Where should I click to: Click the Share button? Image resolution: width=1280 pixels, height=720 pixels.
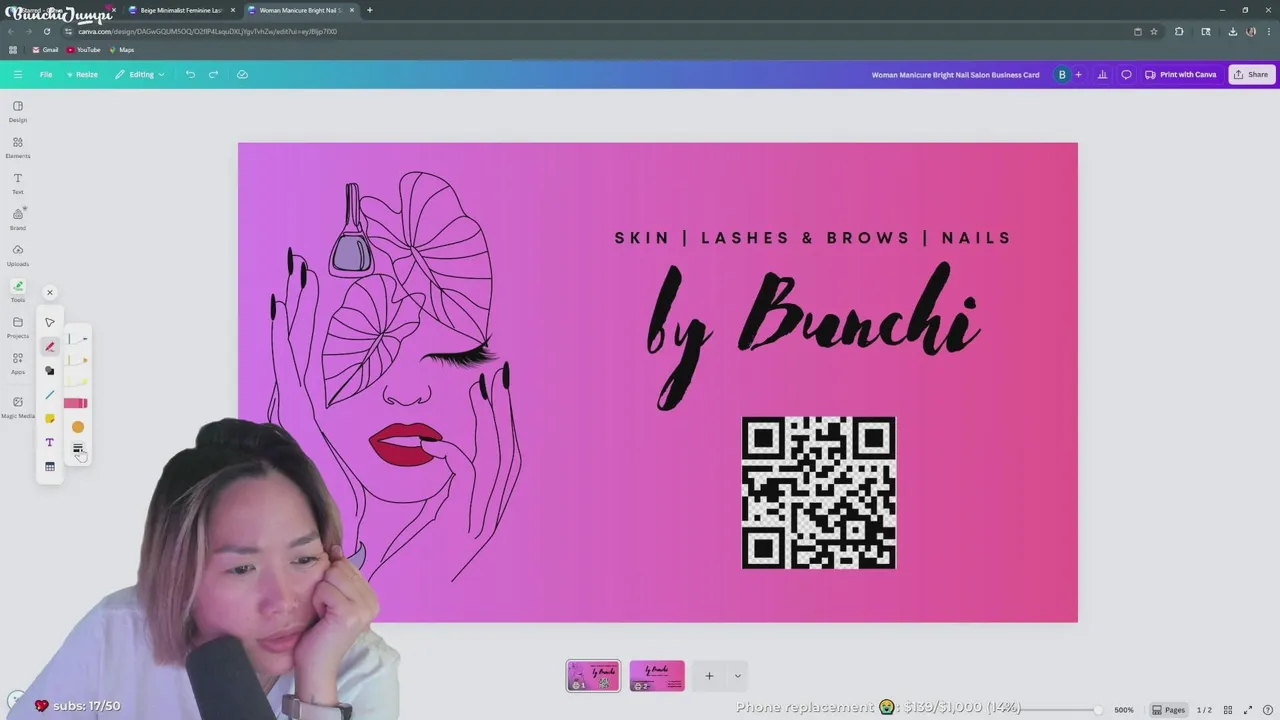pyautogui.click(x=1251, y=74)
